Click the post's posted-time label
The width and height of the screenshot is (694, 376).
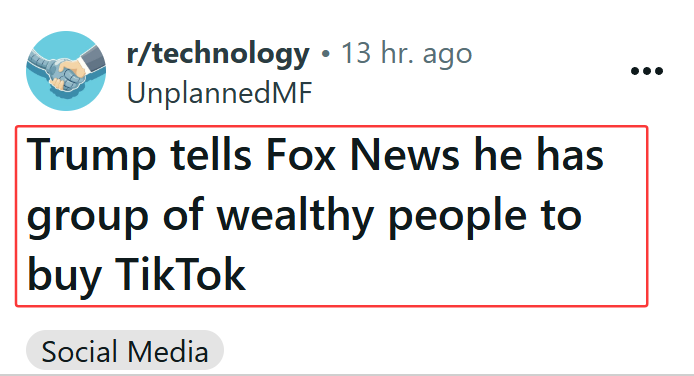[406, 54]
